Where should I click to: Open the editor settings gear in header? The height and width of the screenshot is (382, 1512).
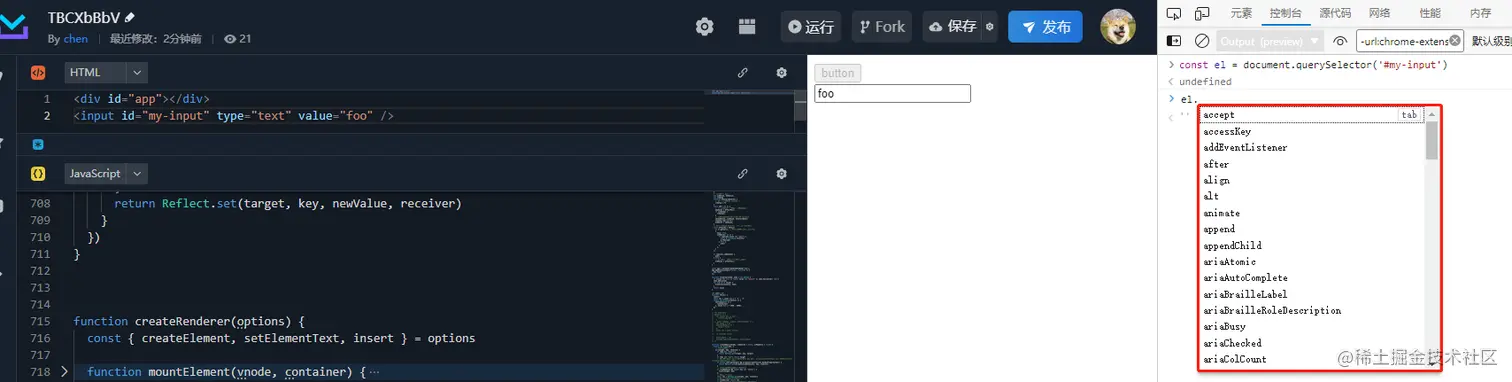(x=705, y=27)
